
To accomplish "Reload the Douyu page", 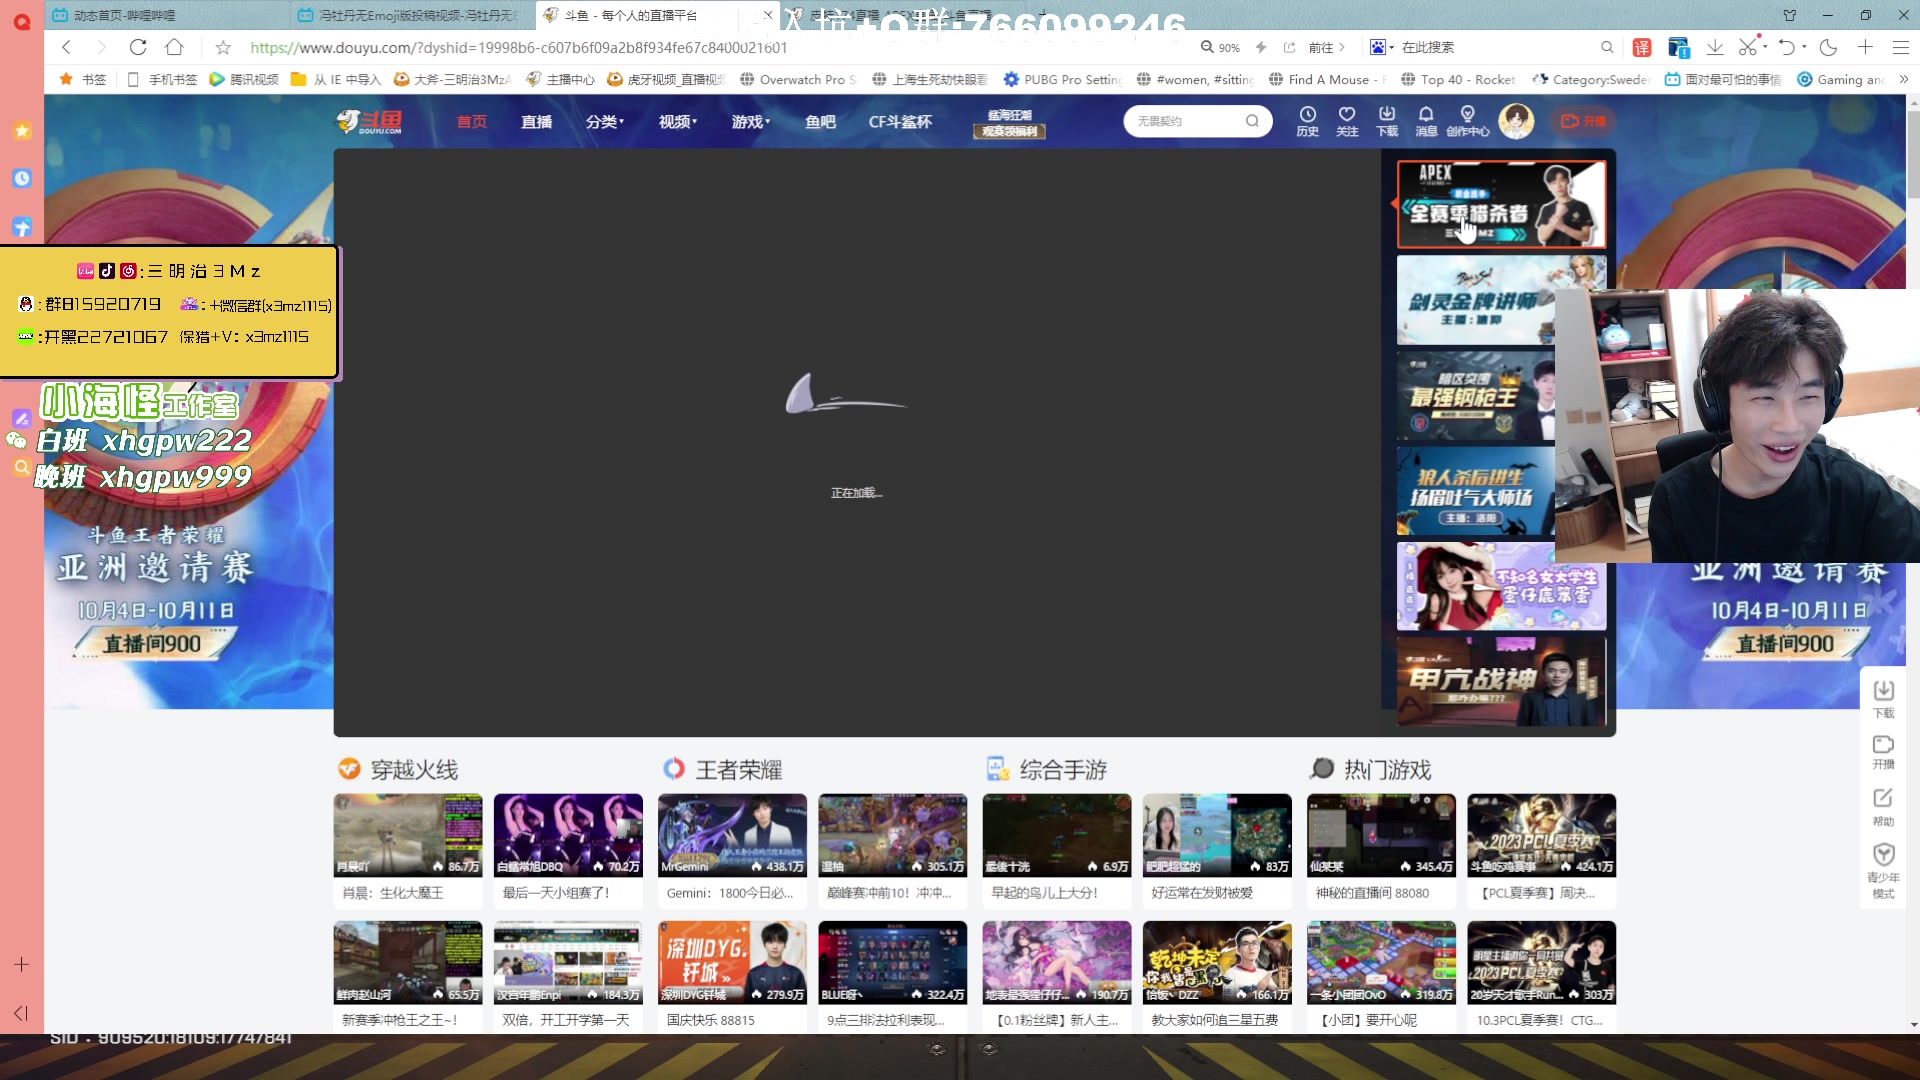I will coord(138,47).
